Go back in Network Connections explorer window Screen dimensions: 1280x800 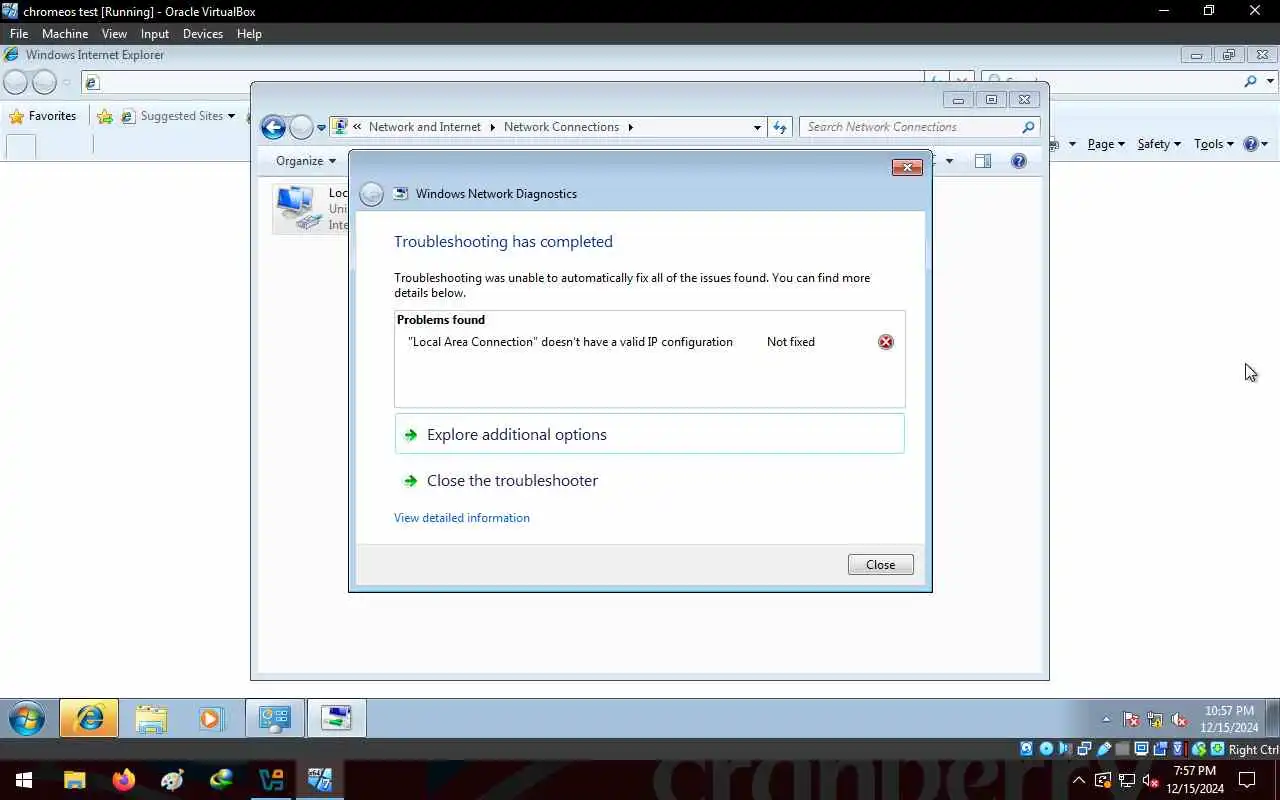273,127
